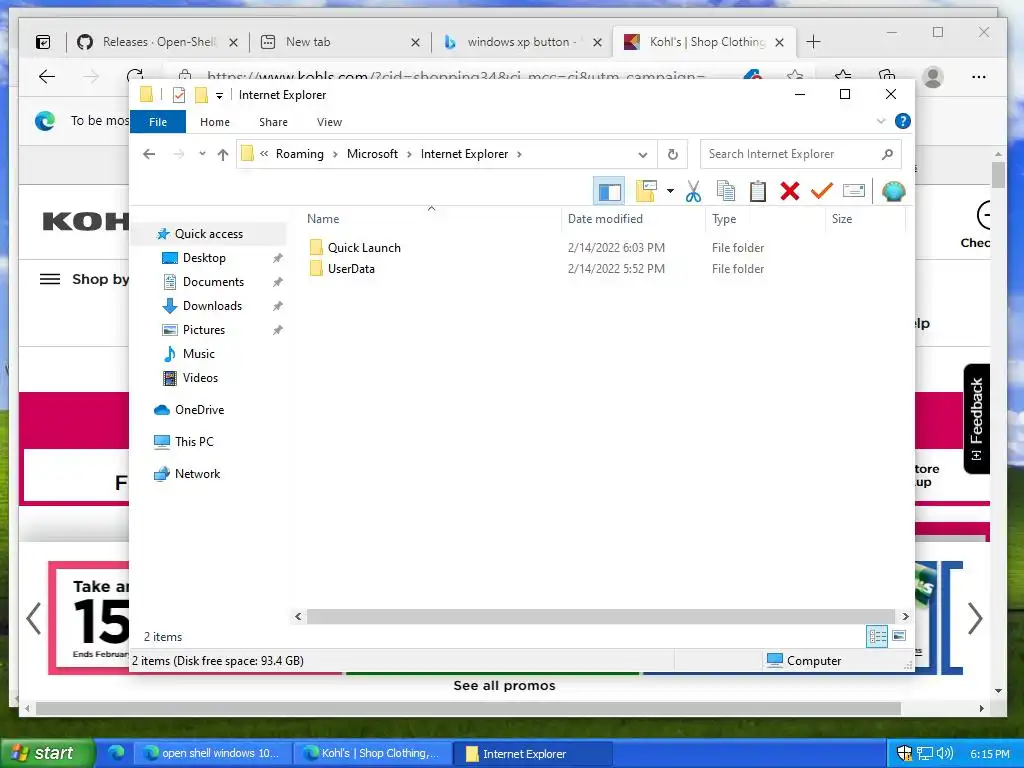Click Edge browser back arrow

(47, 76)
